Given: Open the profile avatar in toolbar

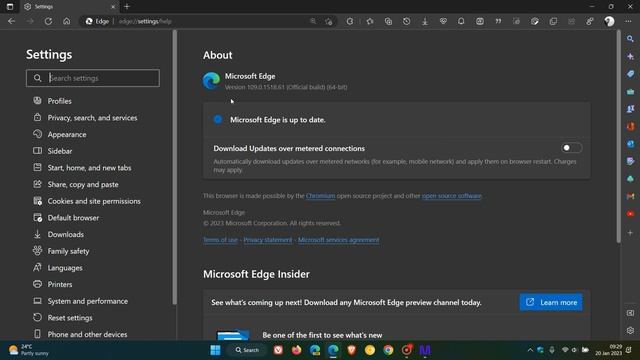Looking at the screenshot, I should [609, 21].
